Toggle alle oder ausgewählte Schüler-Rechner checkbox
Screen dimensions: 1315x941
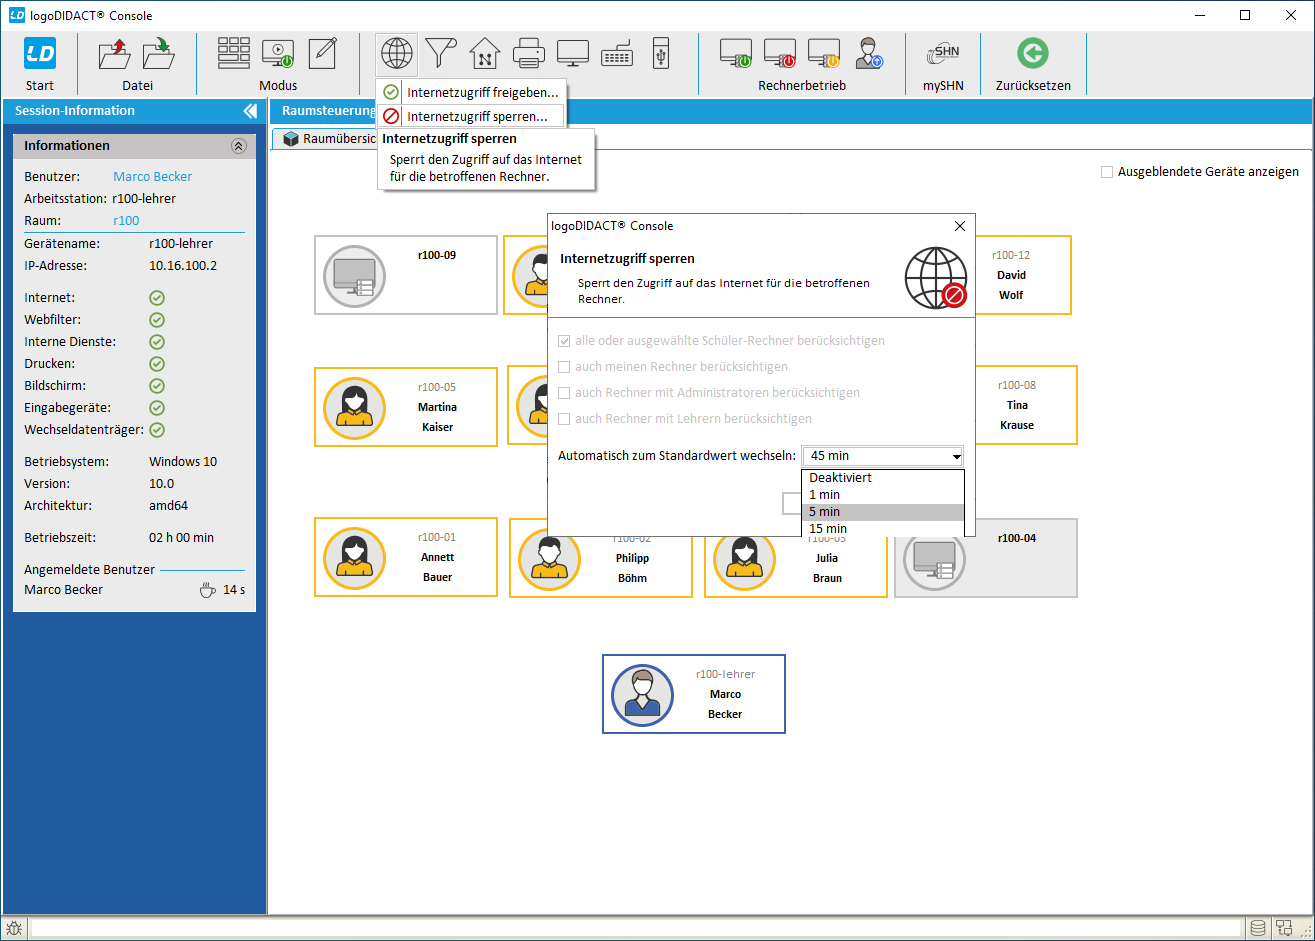(564, 341)
